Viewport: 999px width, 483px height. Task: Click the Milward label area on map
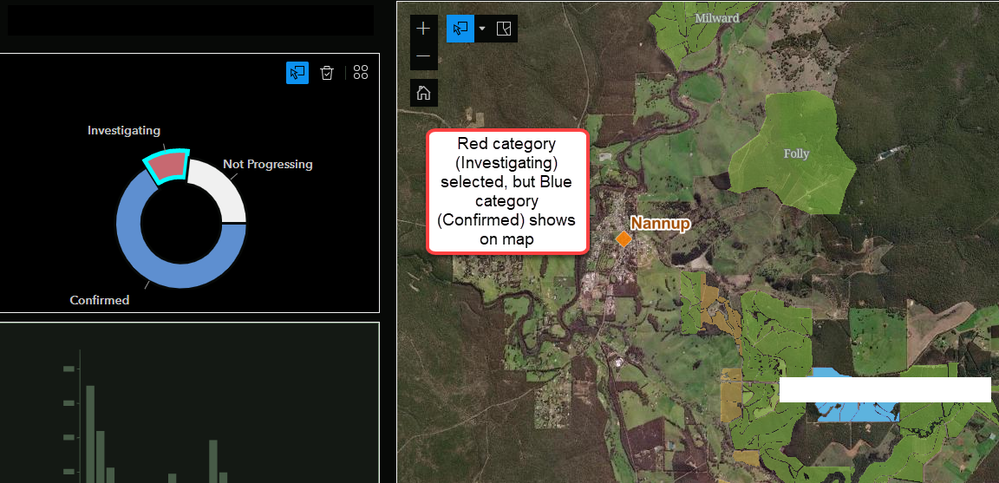(717, 18)
